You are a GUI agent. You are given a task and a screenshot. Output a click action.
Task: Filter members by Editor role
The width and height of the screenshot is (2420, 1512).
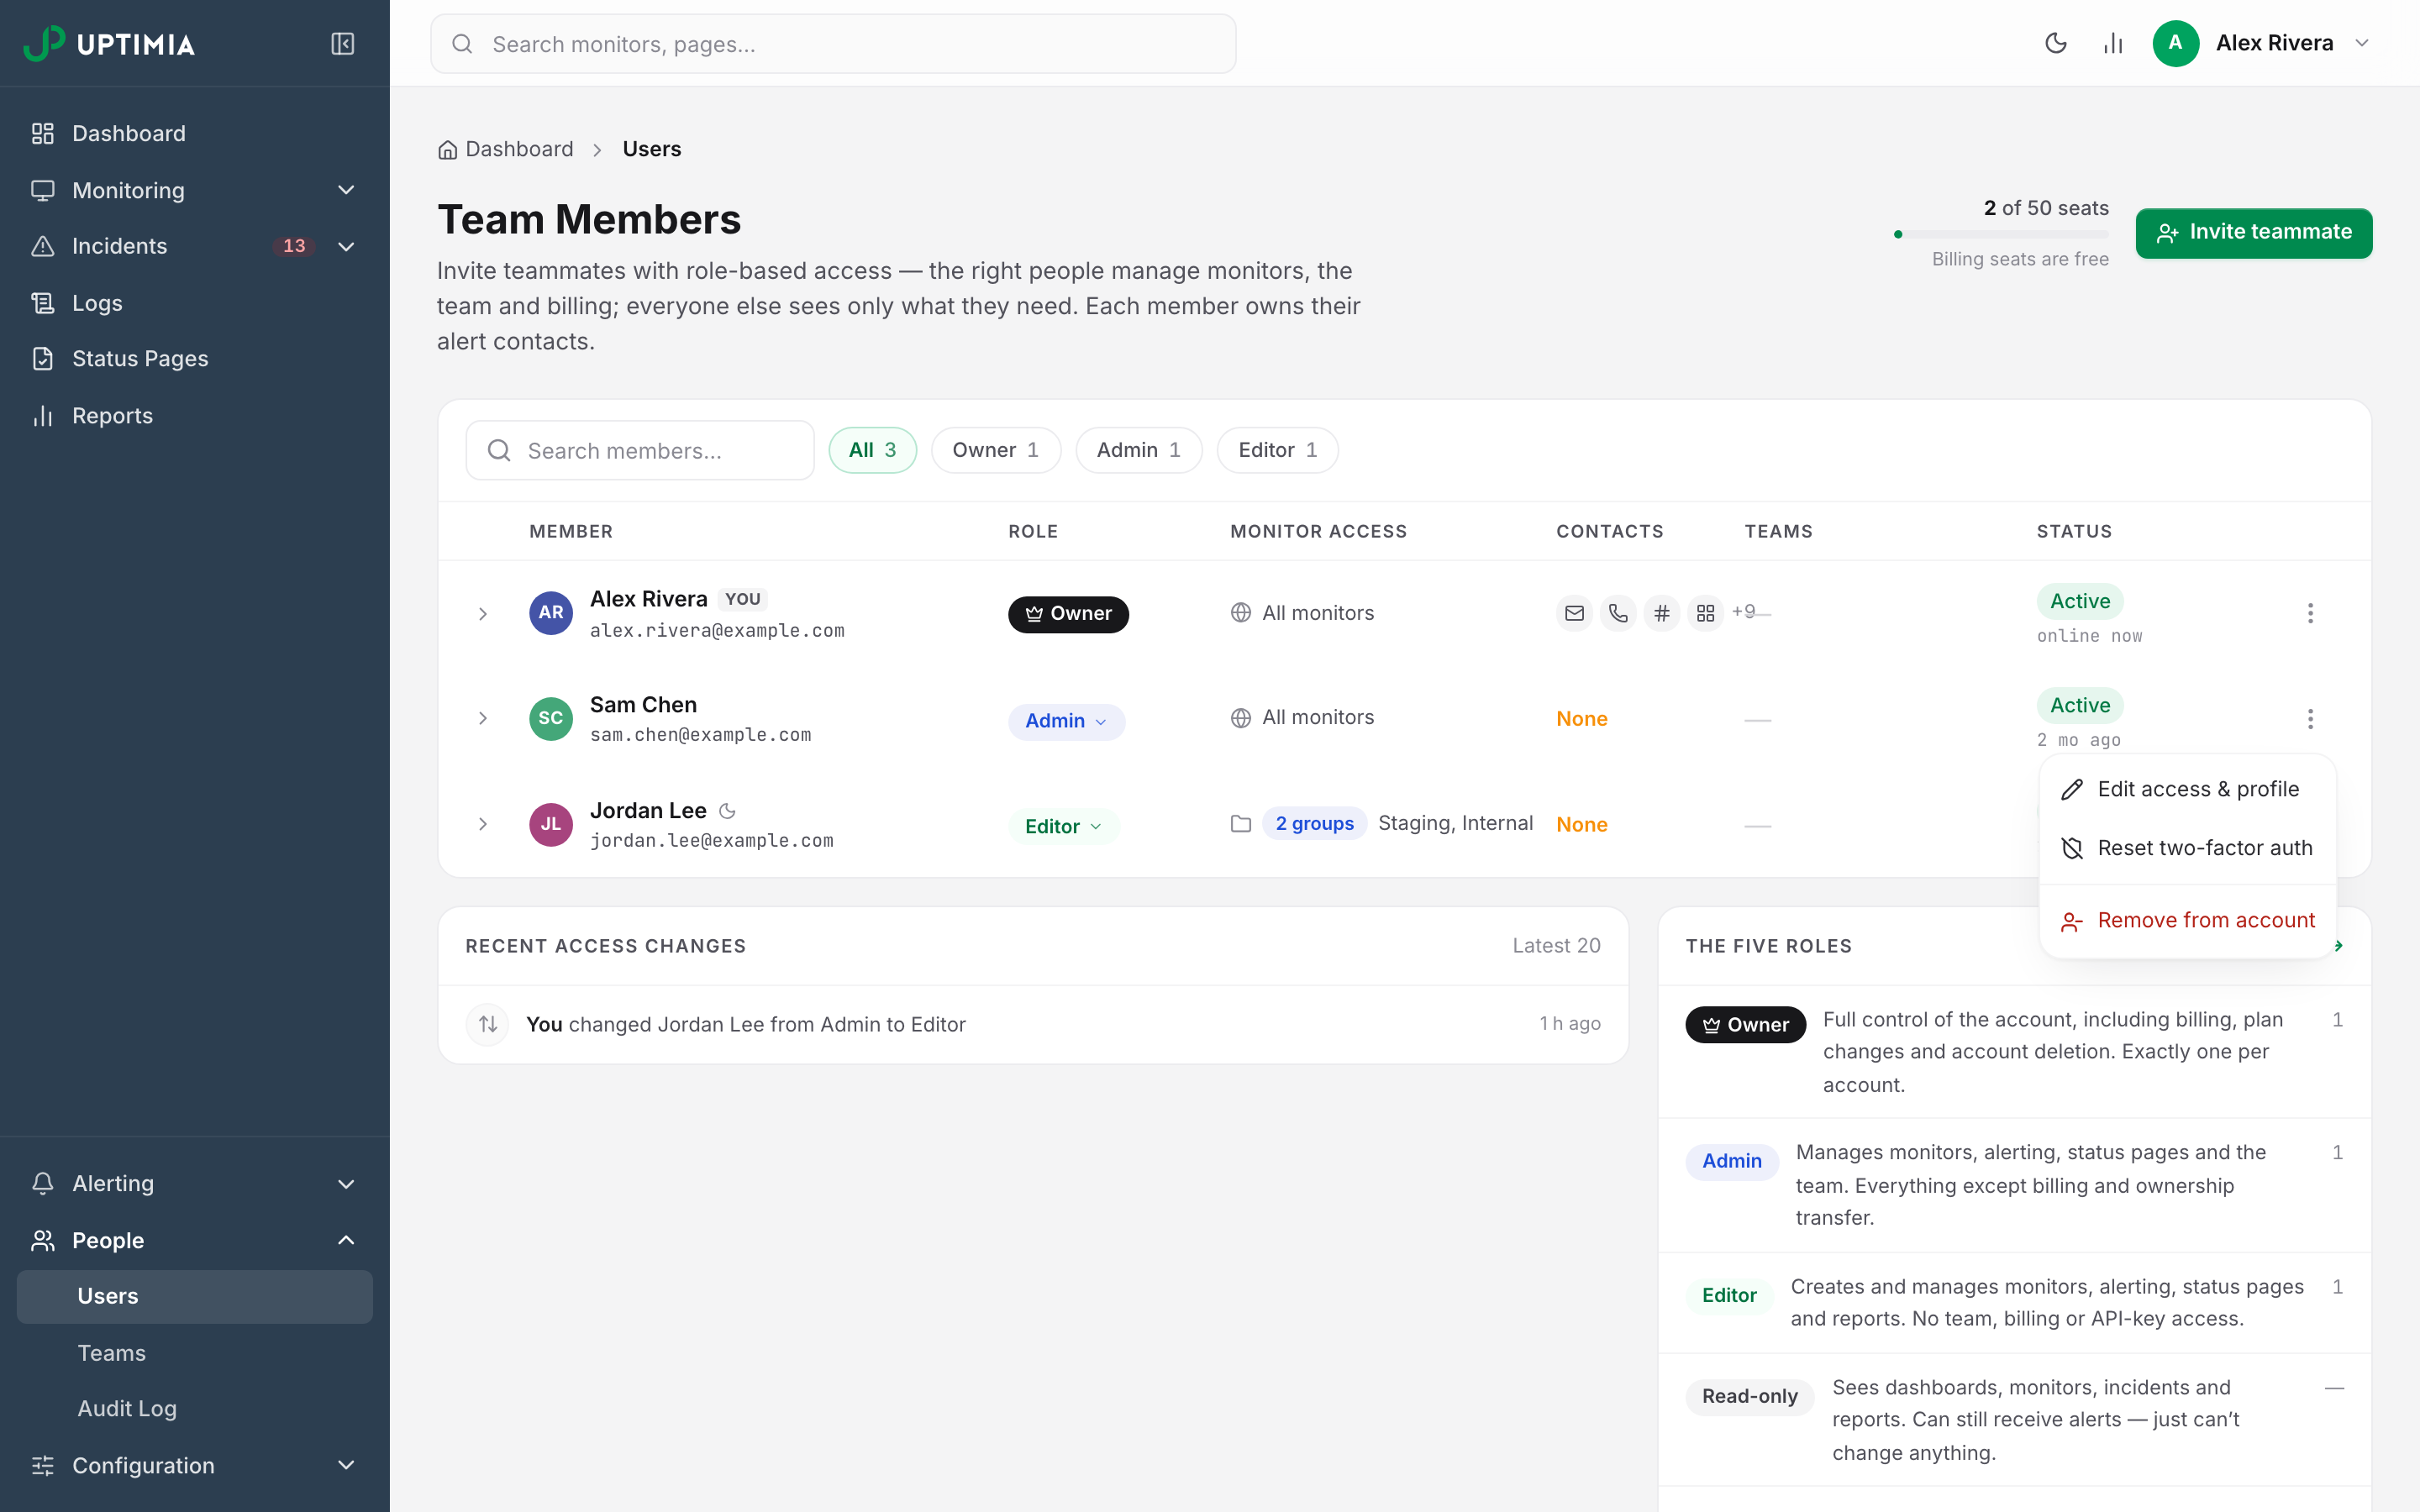click(x=1277, y=450)
